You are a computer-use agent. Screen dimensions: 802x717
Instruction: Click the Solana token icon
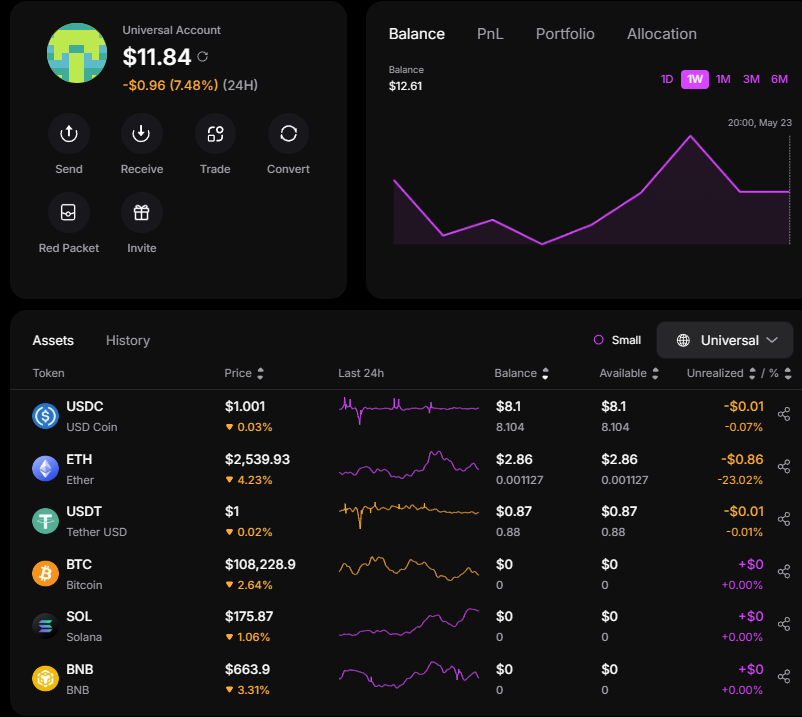tap(46, 626)
